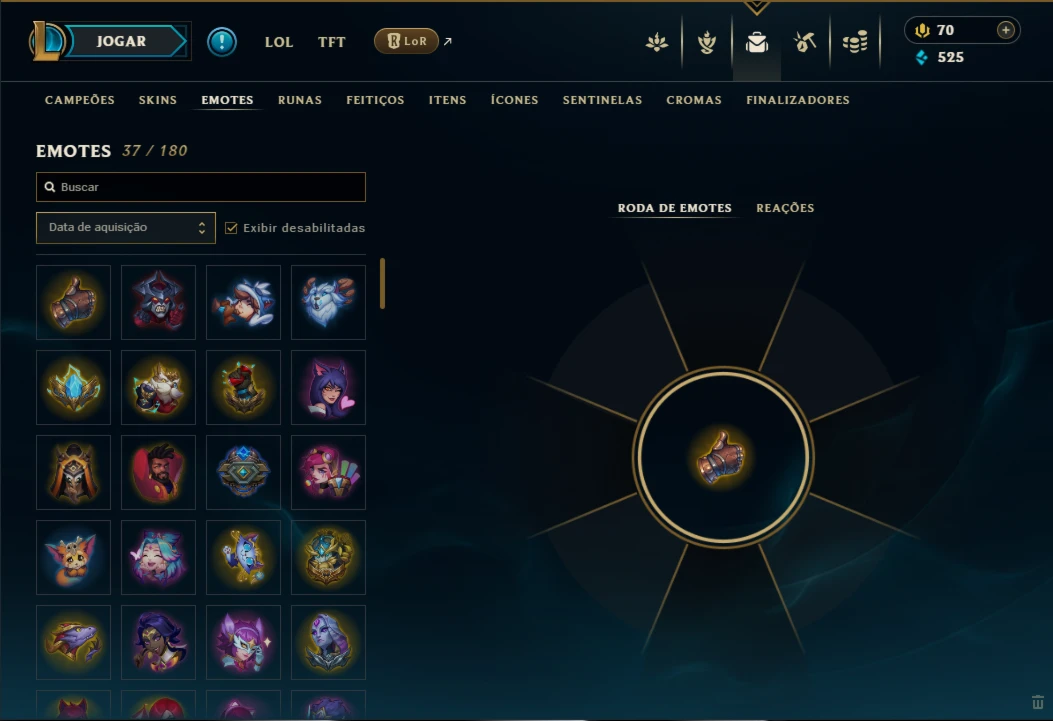Open the Finalizadores tab
The image size is (1053, 721).
point(798,100)
